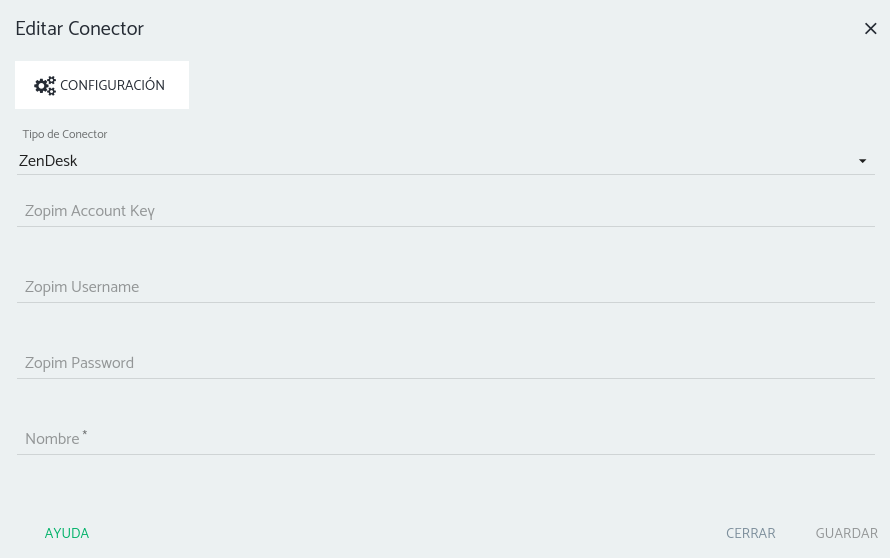Click the asterisk next to Nombre
890x558 pixels.
(x=85, y=433)
